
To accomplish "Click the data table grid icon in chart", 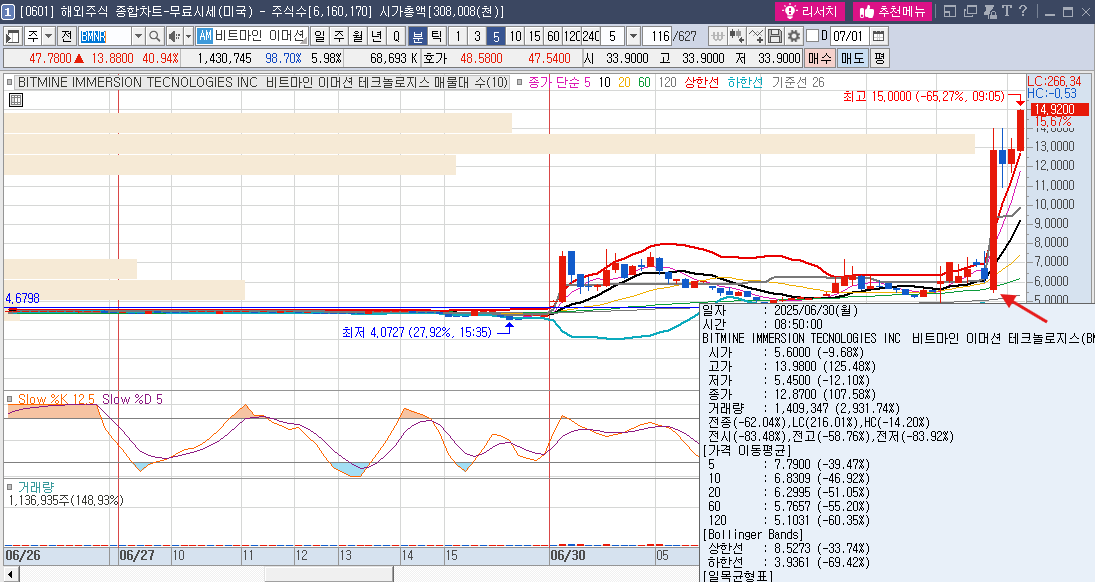I will pyautogui.click(x=16, y=100).
